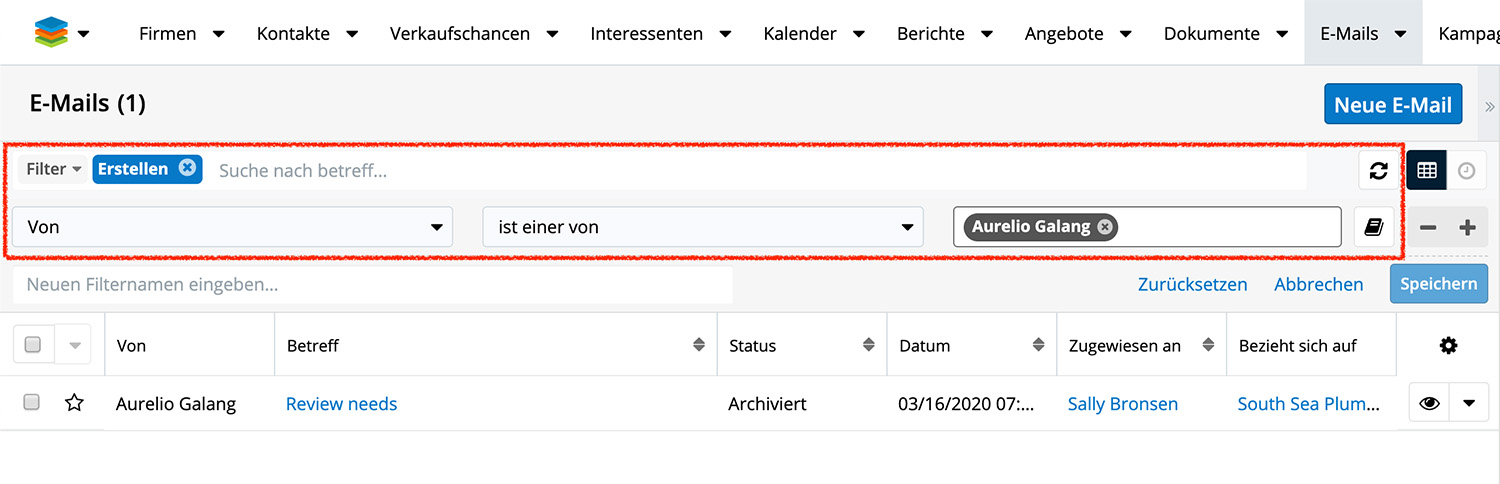Open column settings gear icon
The width and height of the screenshot is (1500, 484).
point(1448,346)
